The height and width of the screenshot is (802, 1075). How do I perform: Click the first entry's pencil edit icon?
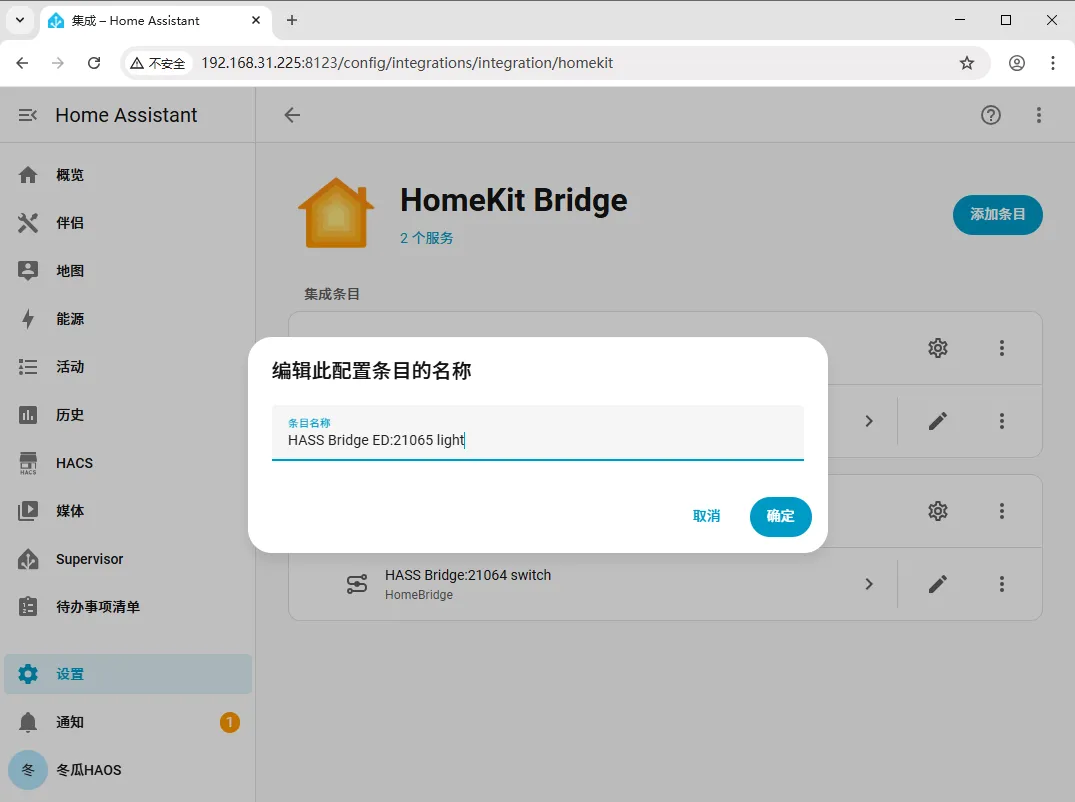pyautogui.click(x=938, y=421)
